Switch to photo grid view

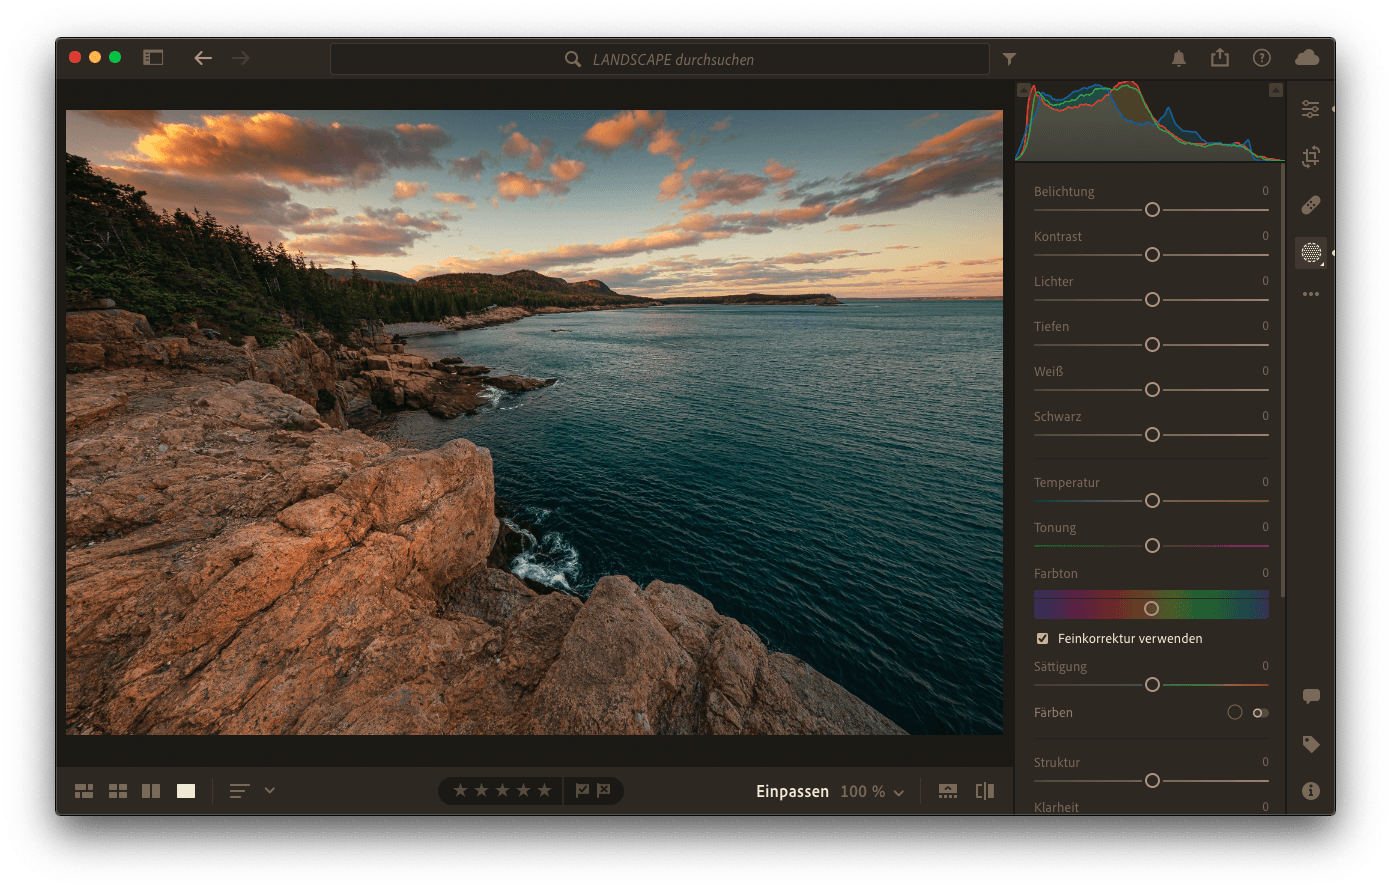click(84, 791)
